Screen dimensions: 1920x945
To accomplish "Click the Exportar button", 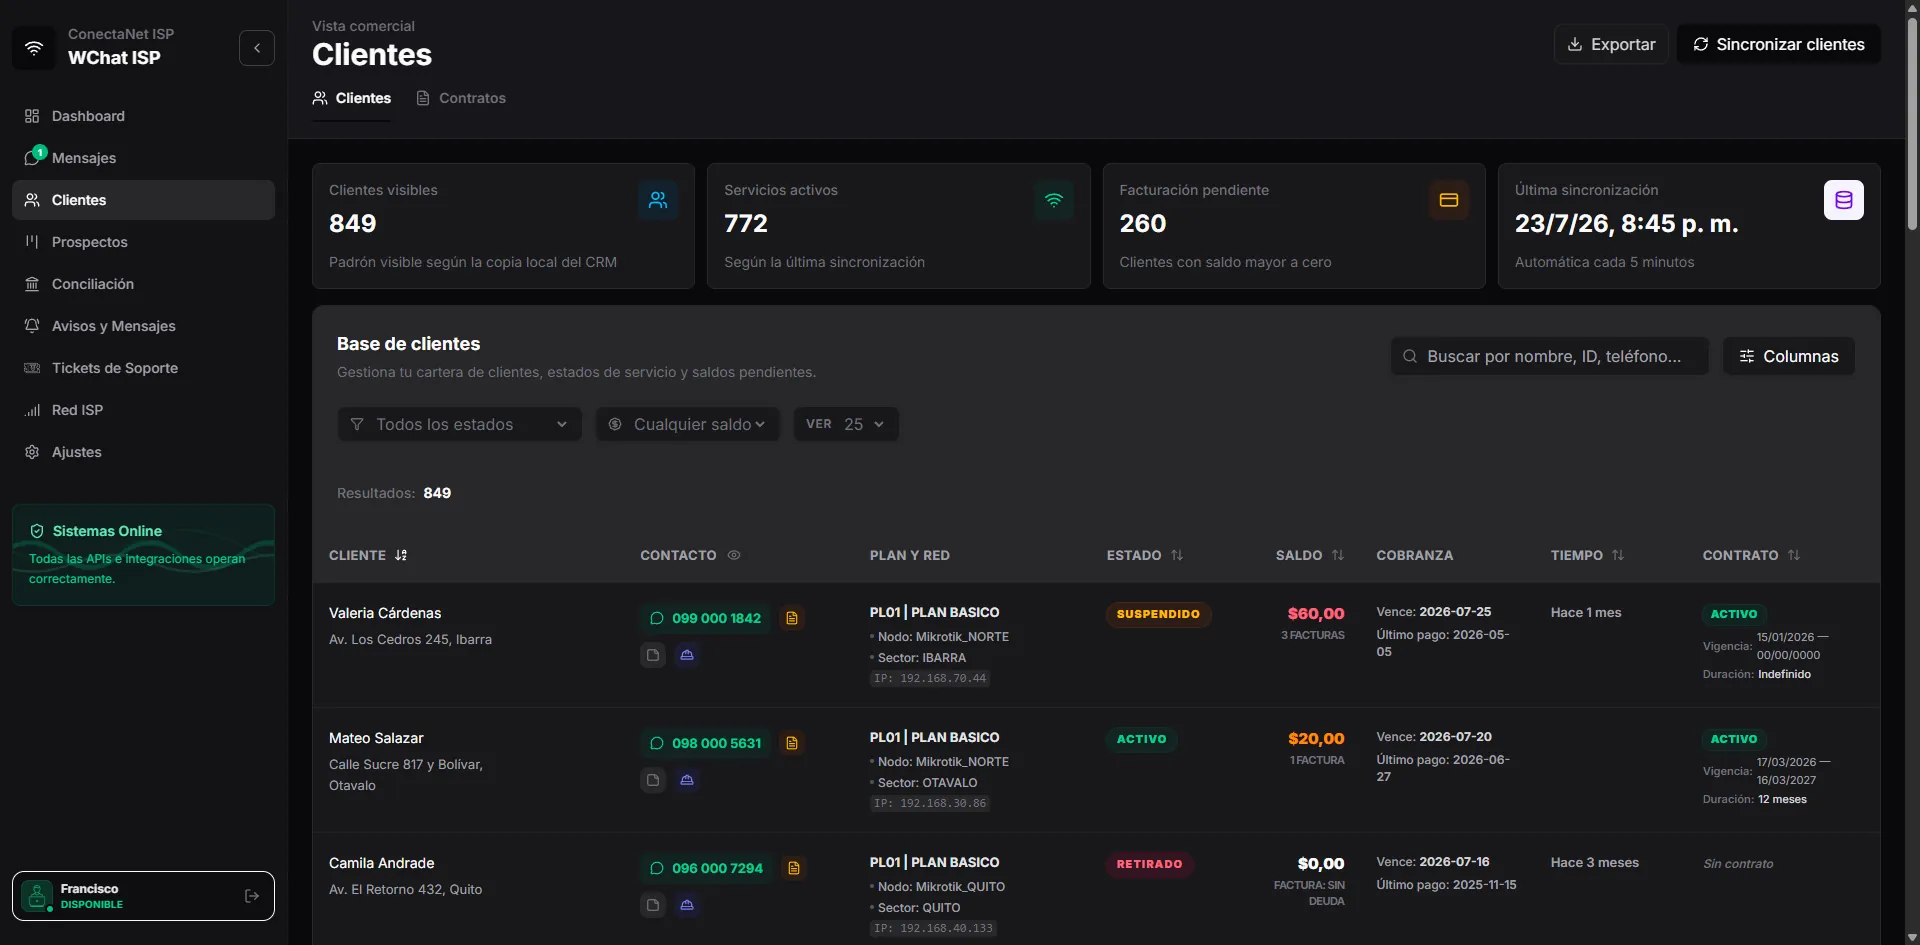I will click(x=1611, y=44).
